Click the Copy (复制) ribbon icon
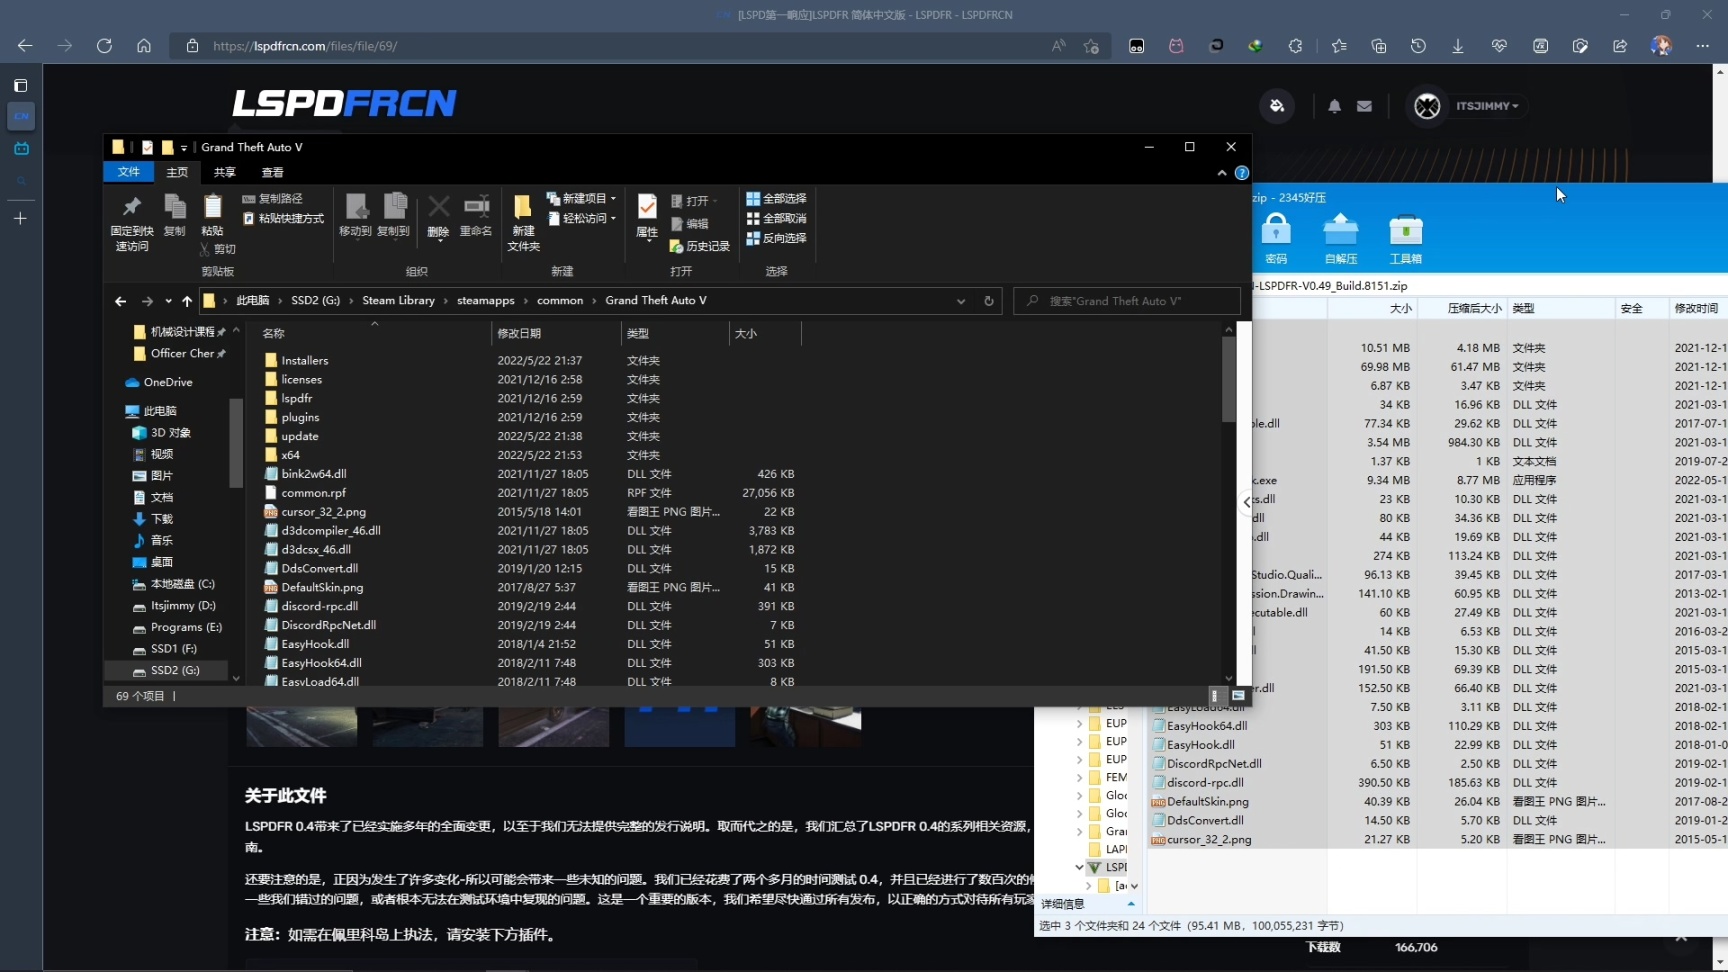Viewport: 1728px width, 972px height. (174, 215)
